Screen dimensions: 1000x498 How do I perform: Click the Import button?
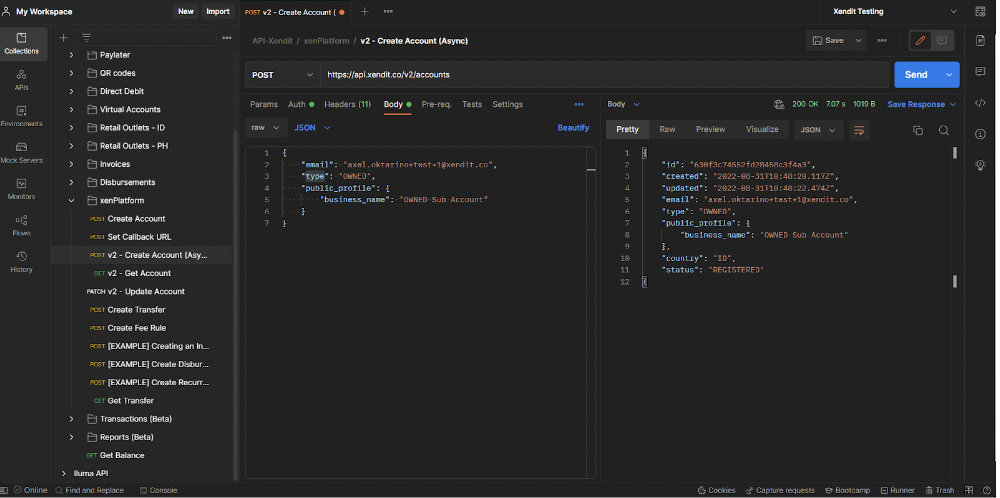point(218,11)
